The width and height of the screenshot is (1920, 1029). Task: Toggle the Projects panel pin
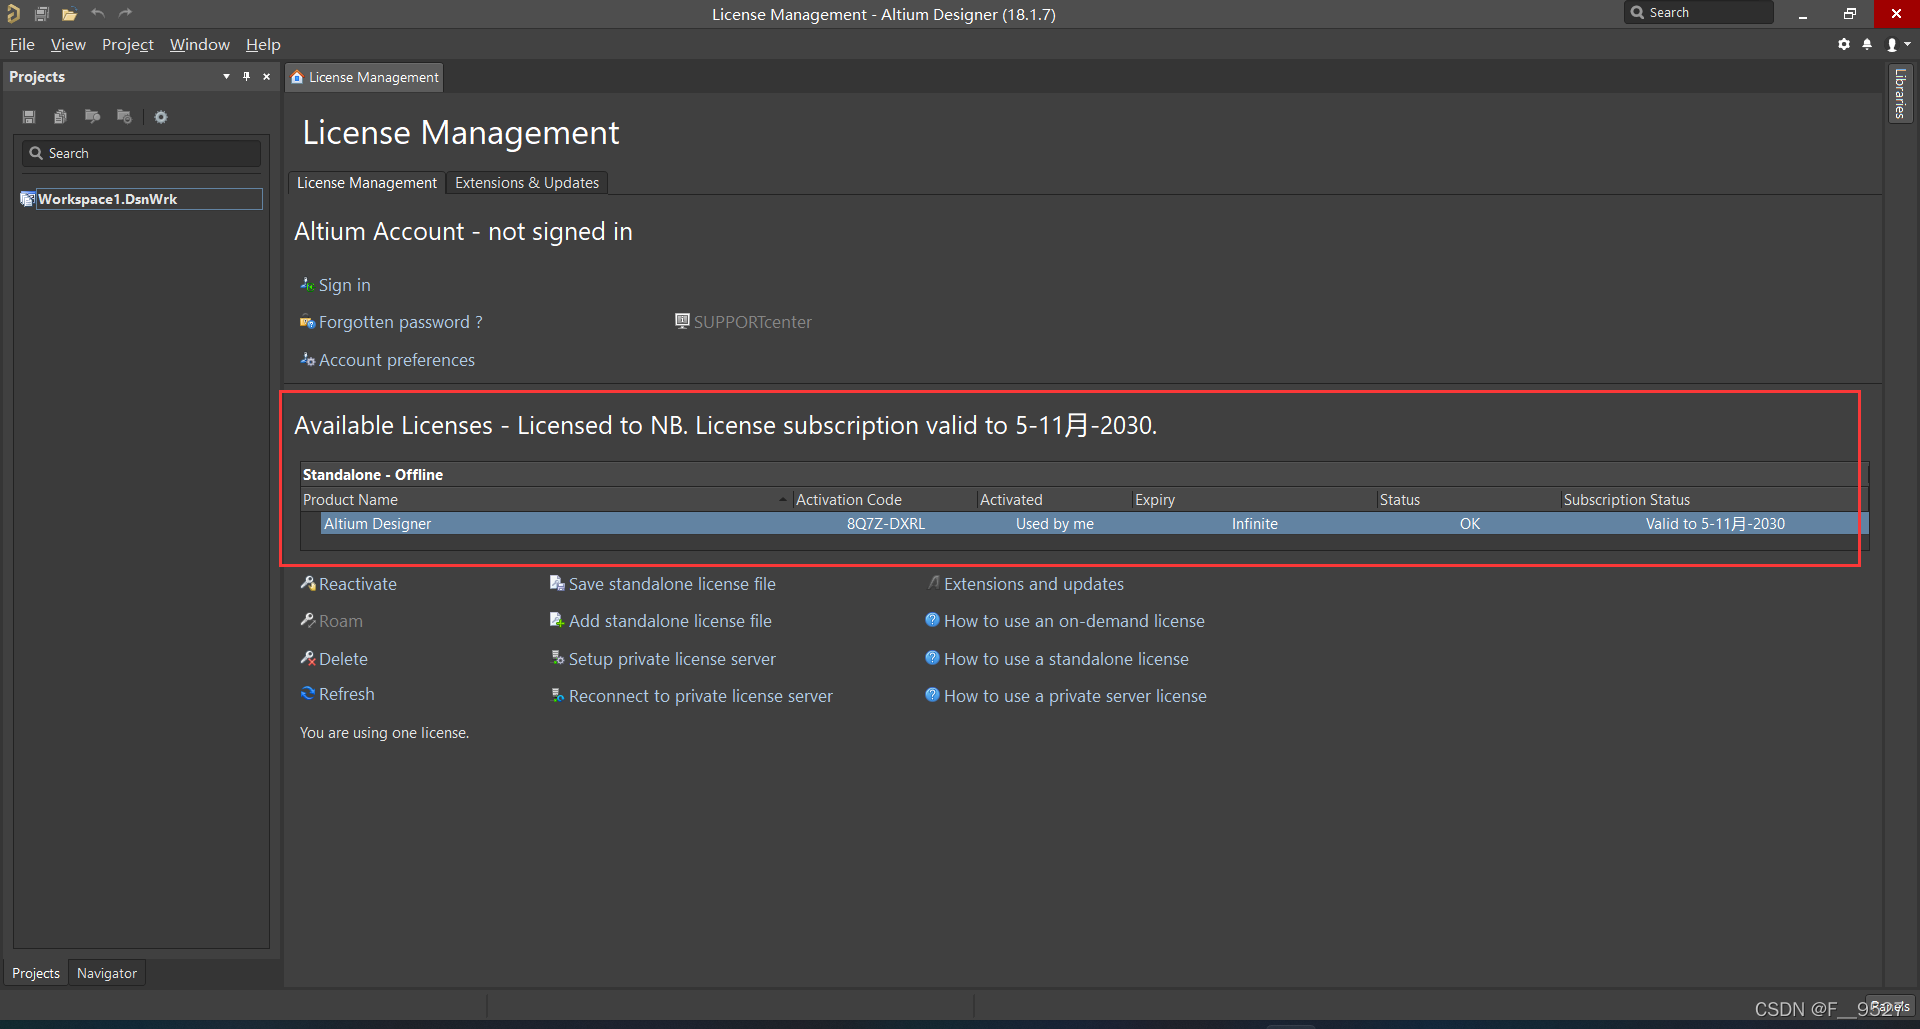pyautogui.click(x=246, y=77)
